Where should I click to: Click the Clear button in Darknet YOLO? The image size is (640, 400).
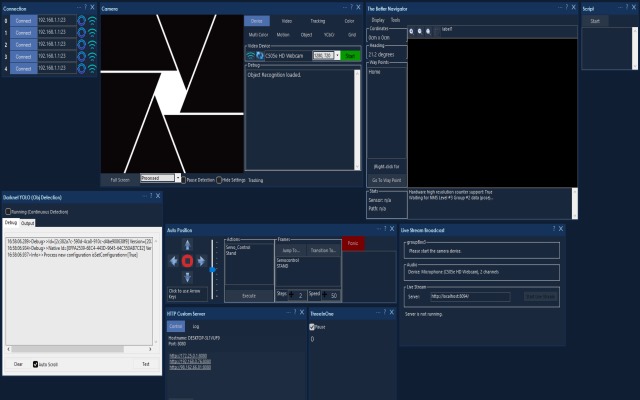pos(18,364)
